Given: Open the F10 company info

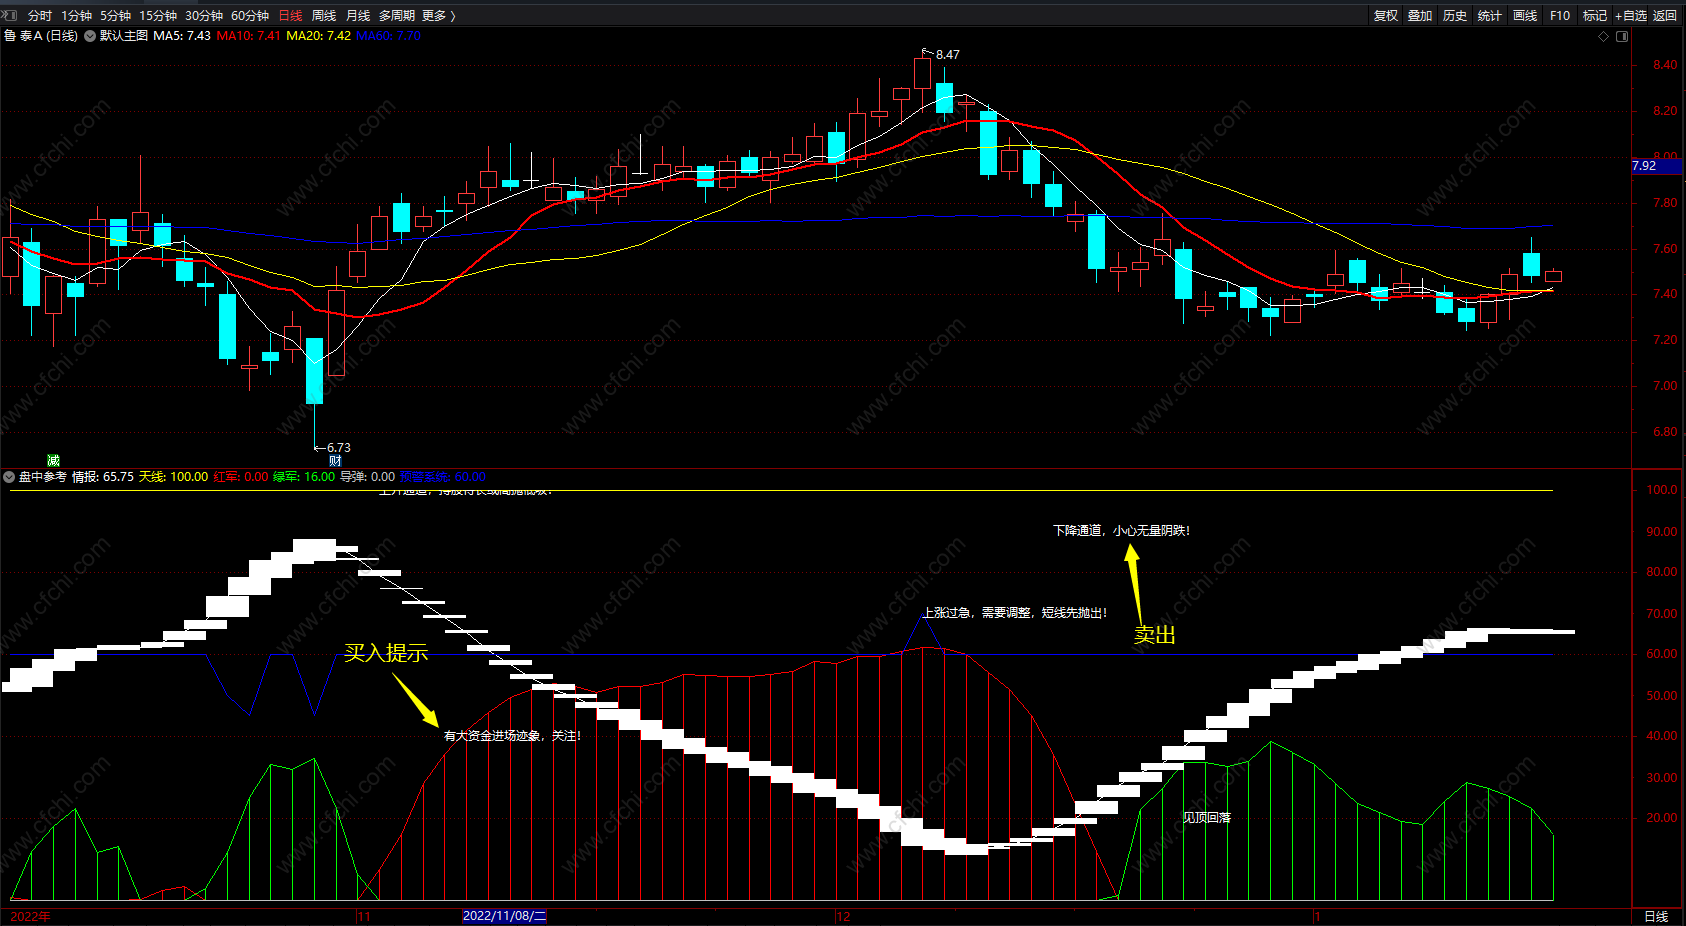Looking at the screenshot, I should [1560, 15].
